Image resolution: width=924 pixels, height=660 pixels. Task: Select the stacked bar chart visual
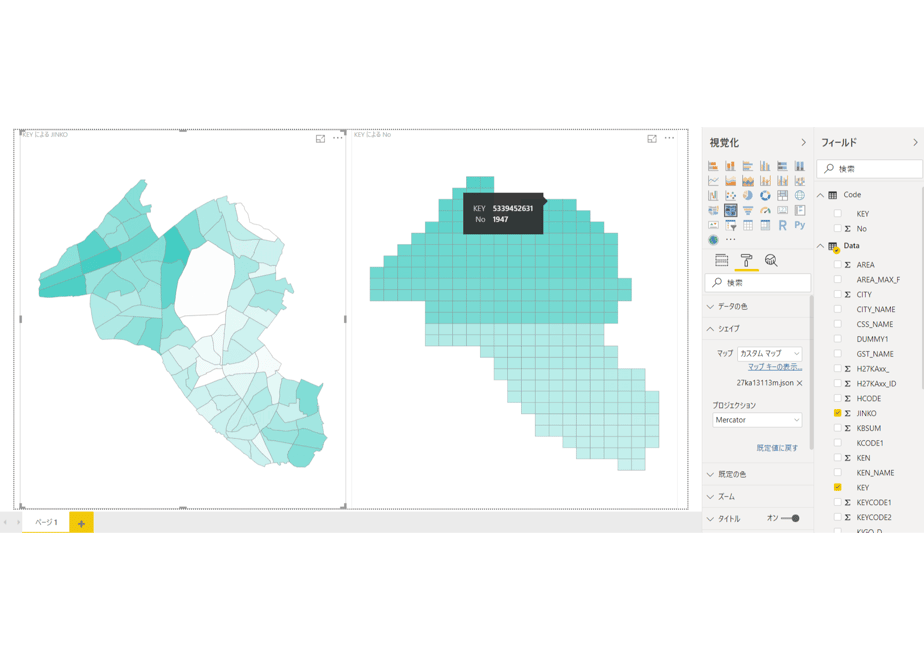713,166
